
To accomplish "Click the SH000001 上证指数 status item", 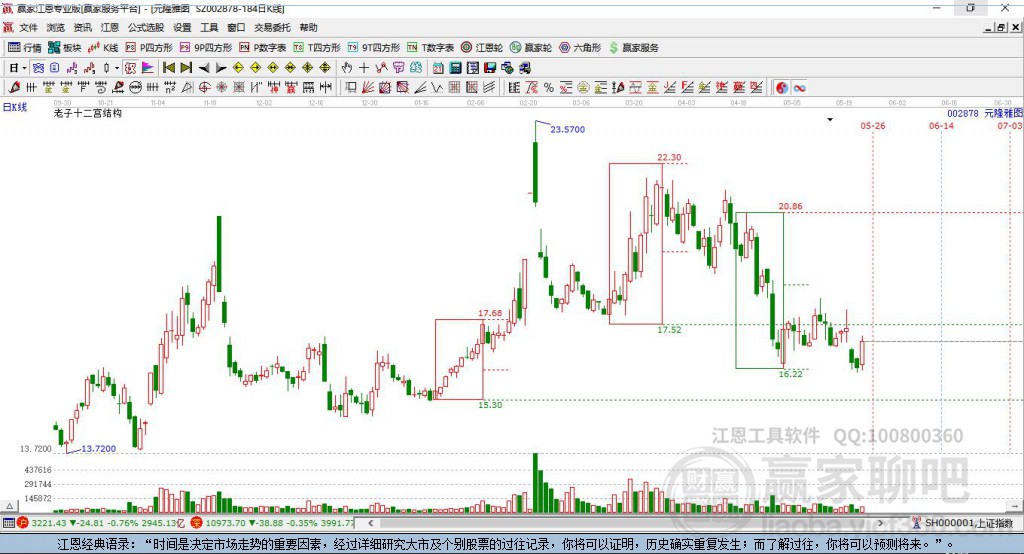I will tap(963, 523).
